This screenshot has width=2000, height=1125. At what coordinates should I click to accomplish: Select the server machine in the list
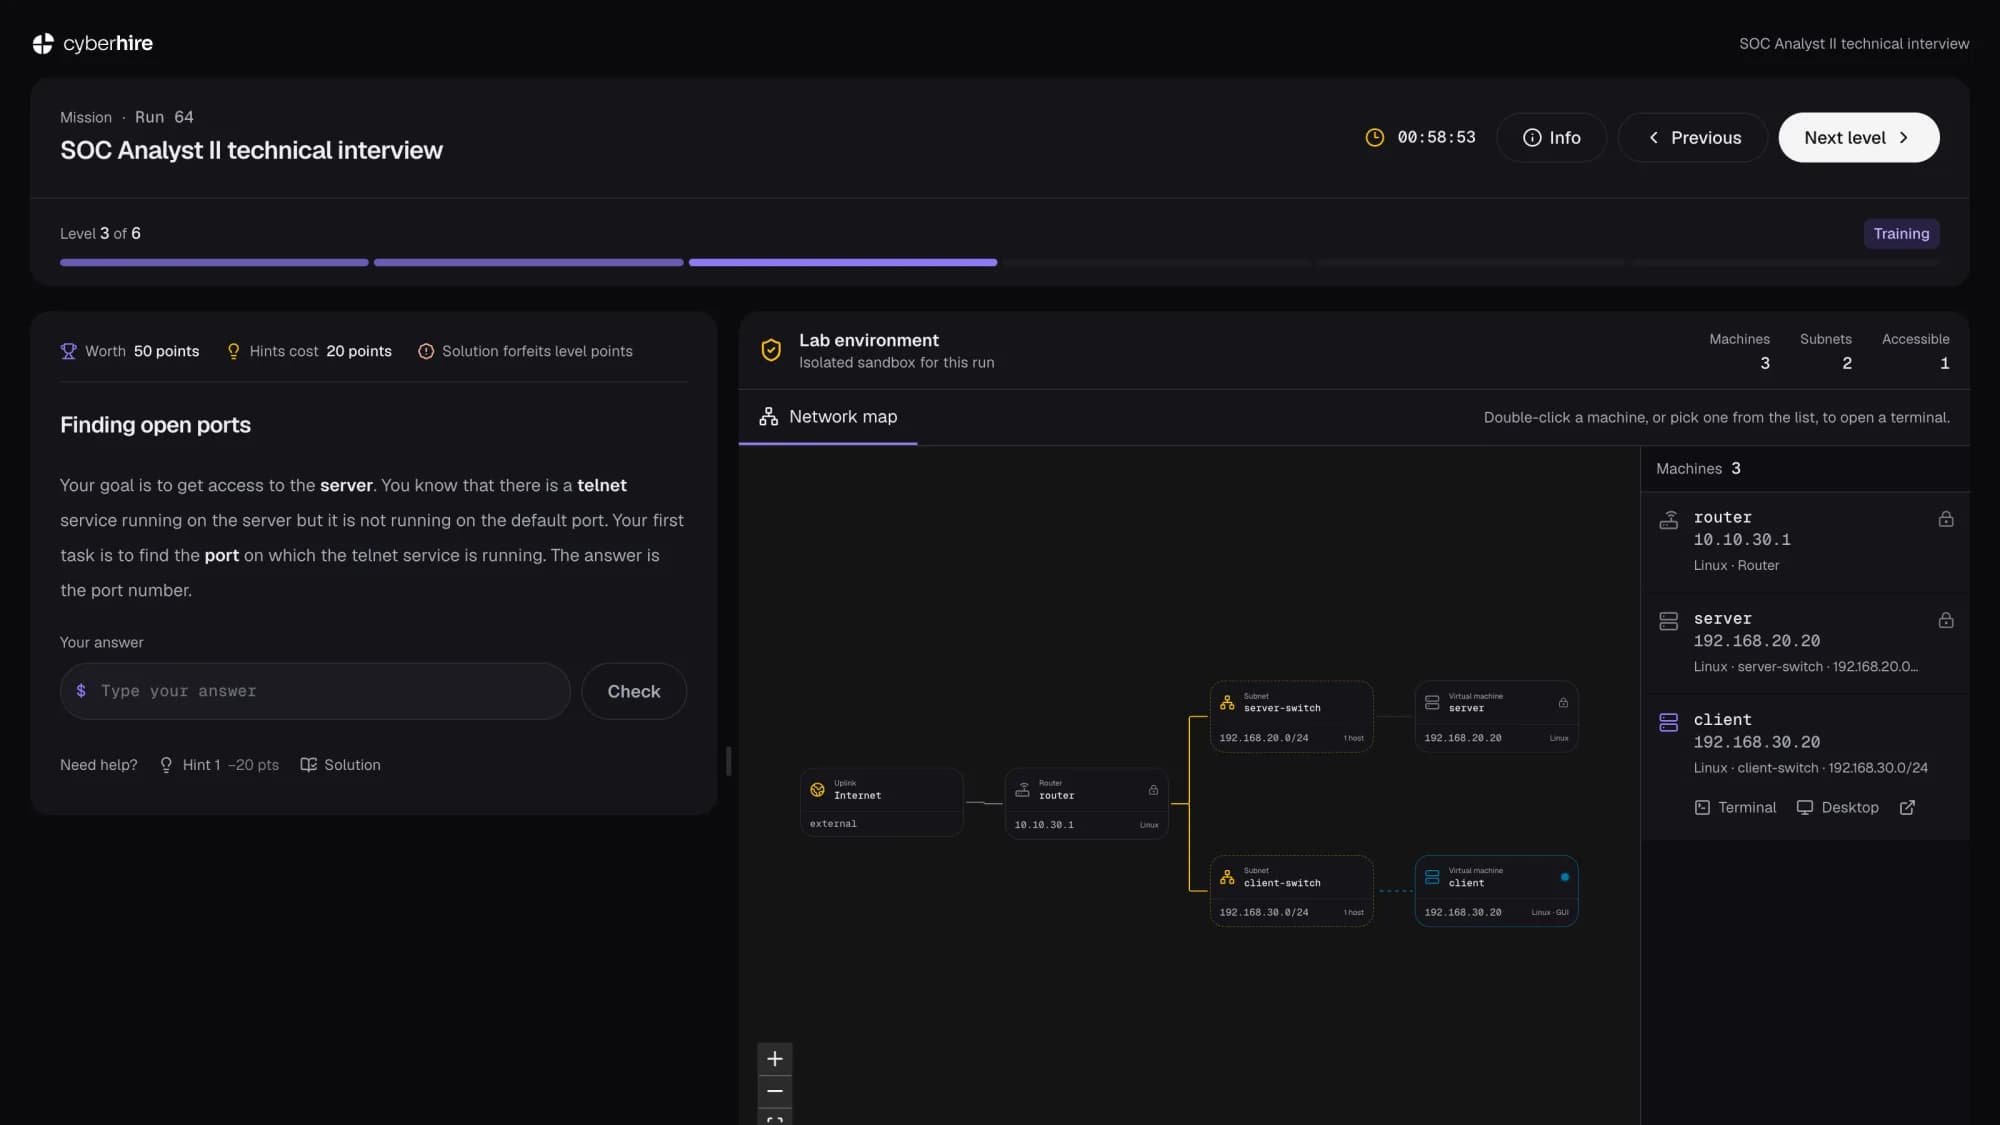tap(1805, 642)
